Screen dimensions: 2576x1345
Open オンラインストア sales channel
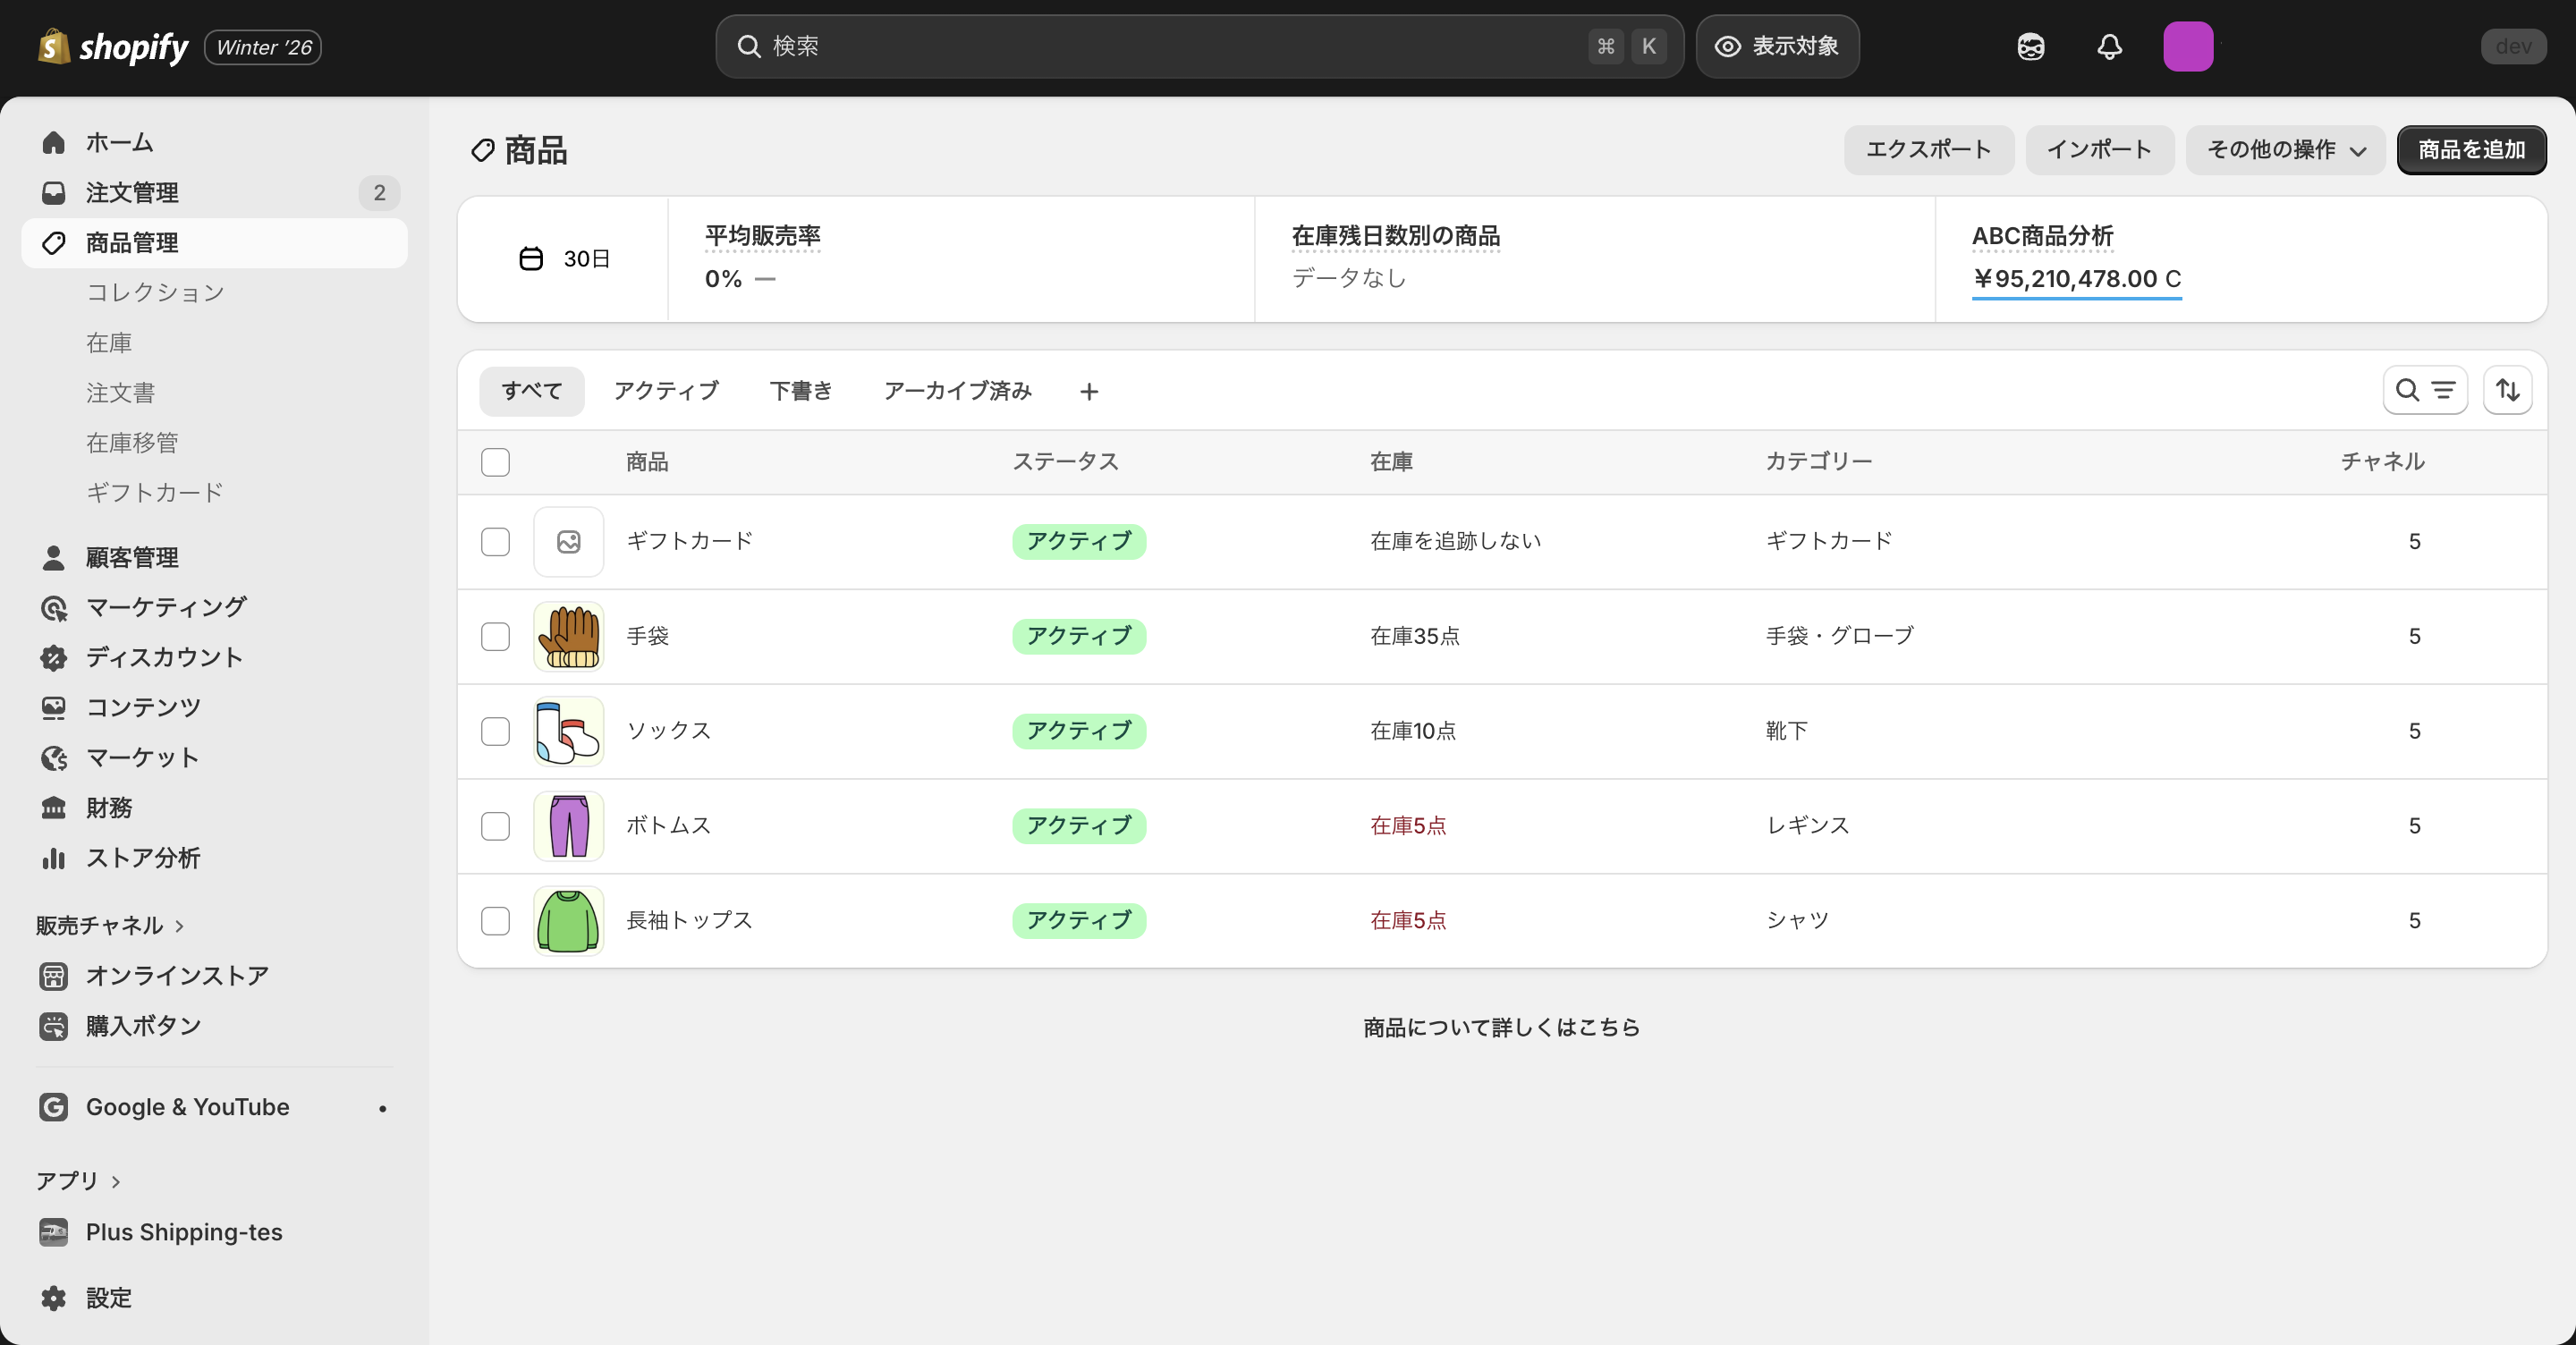(178, 976)
